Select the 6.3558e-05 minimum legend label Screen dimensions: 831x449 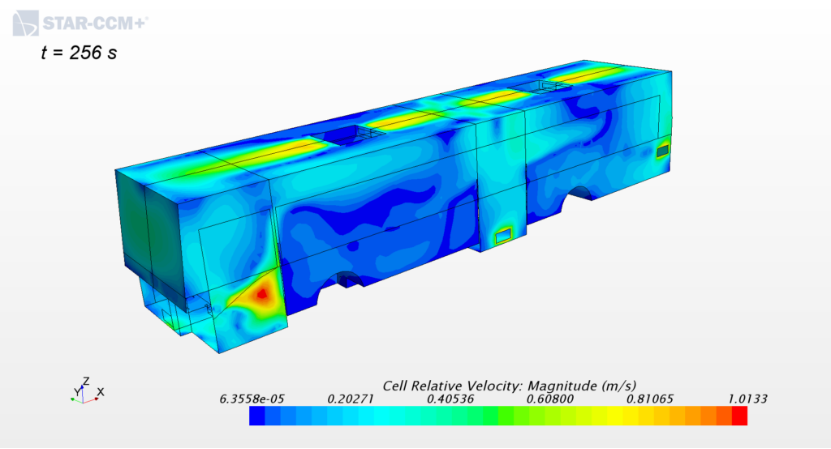(251, 399)
